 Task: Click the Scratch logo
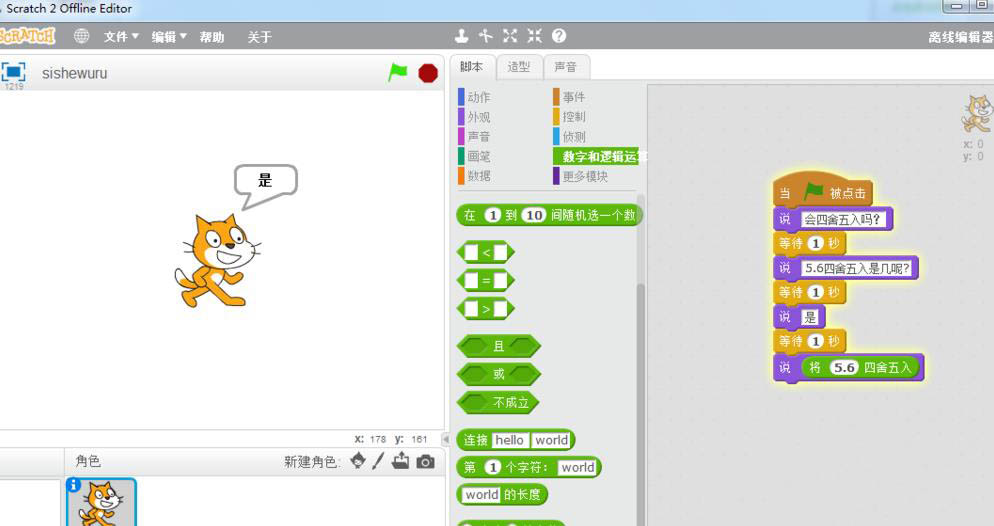click(27, 36)
